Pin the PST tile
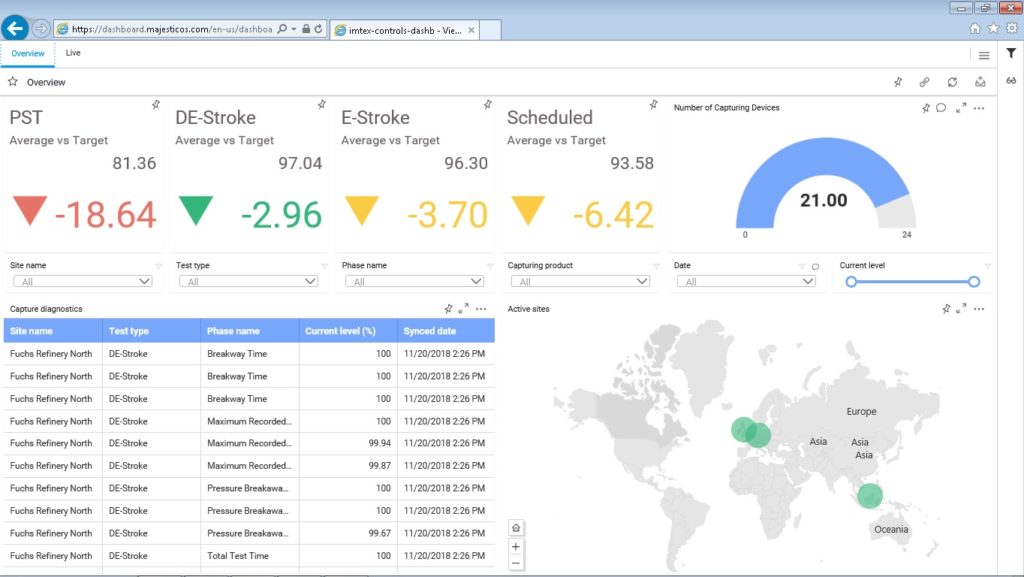The height and width of the screenshot is (577, 1024). click(x=155, y=104)
